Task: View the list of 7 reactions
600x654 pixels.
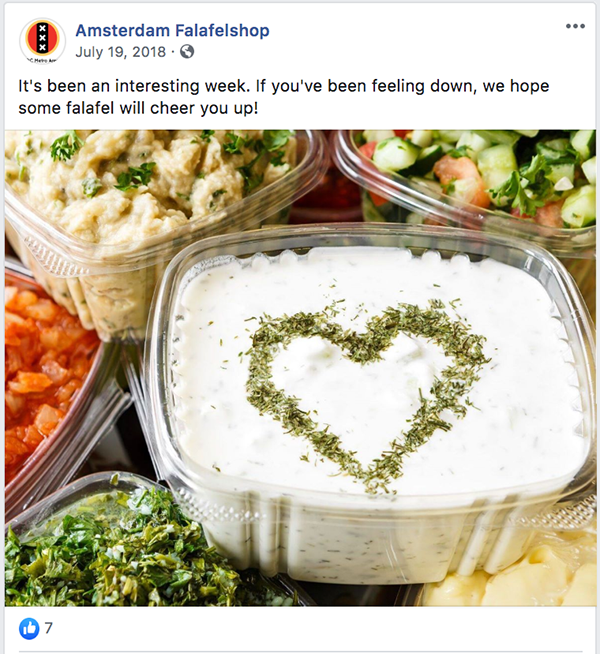Action: tap(48, 628)
